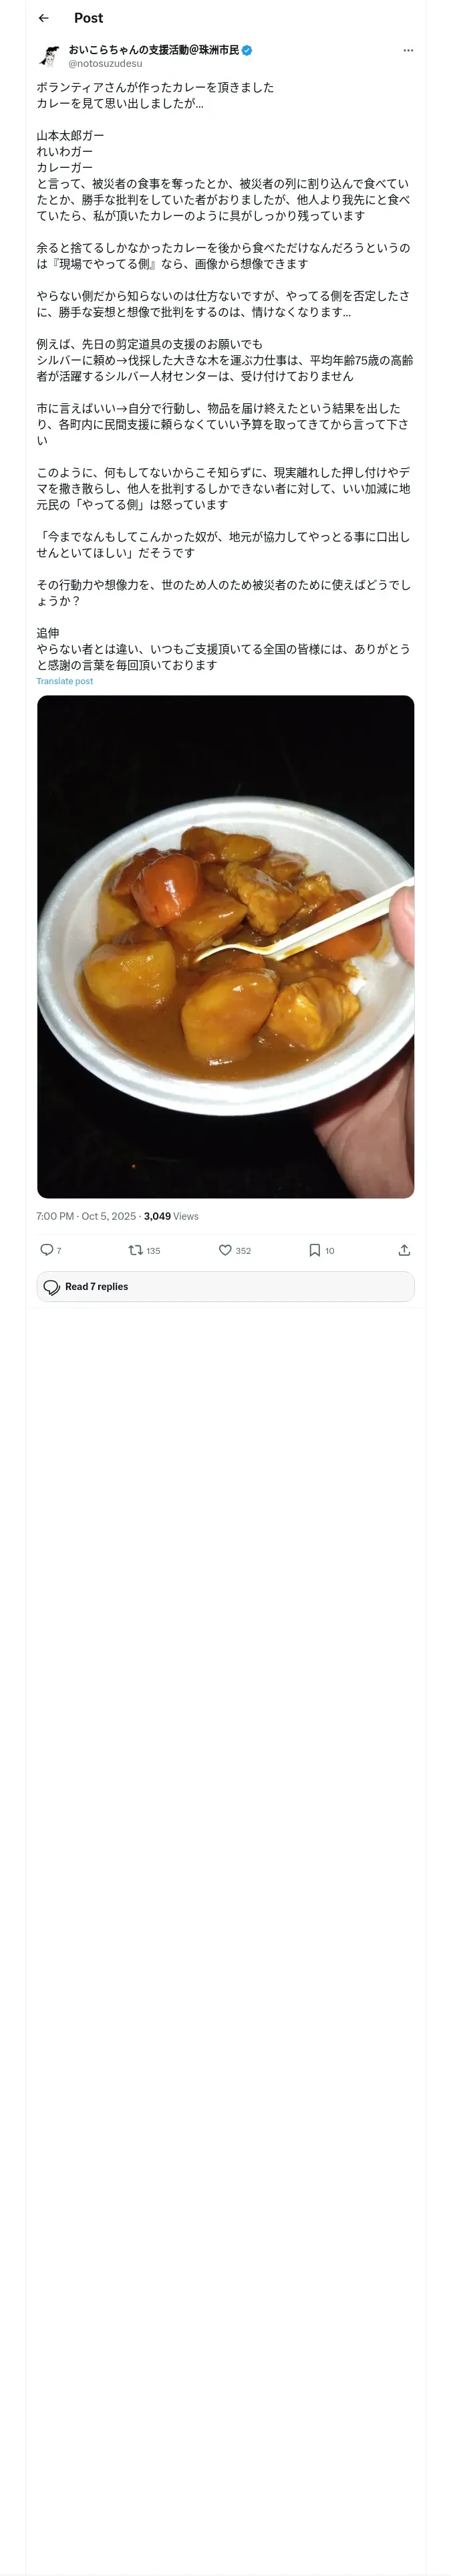Click the Post heading at top
Image resolution: width=451 pixels, height=2576 pixels.
pos(88,18)
